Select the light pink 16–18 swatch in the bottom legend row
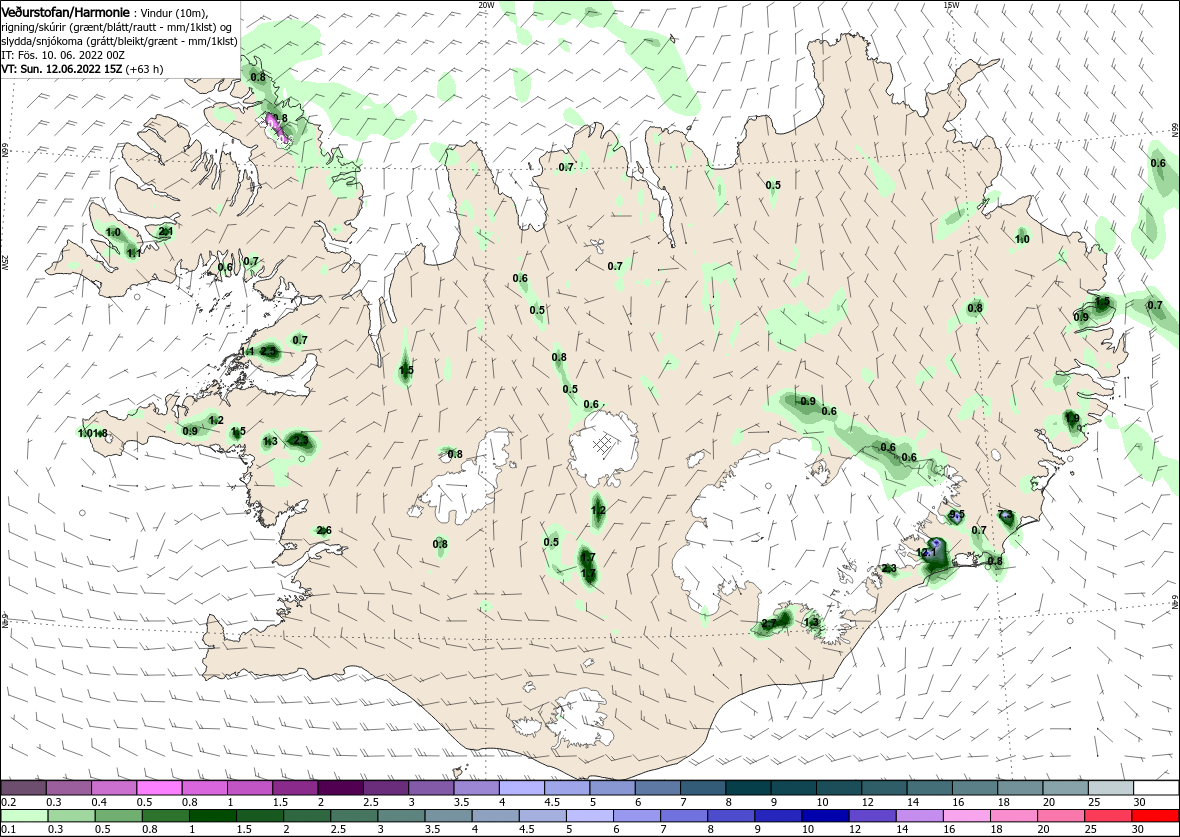Viewport: 1180px width, 837px height. click(966, 816)
